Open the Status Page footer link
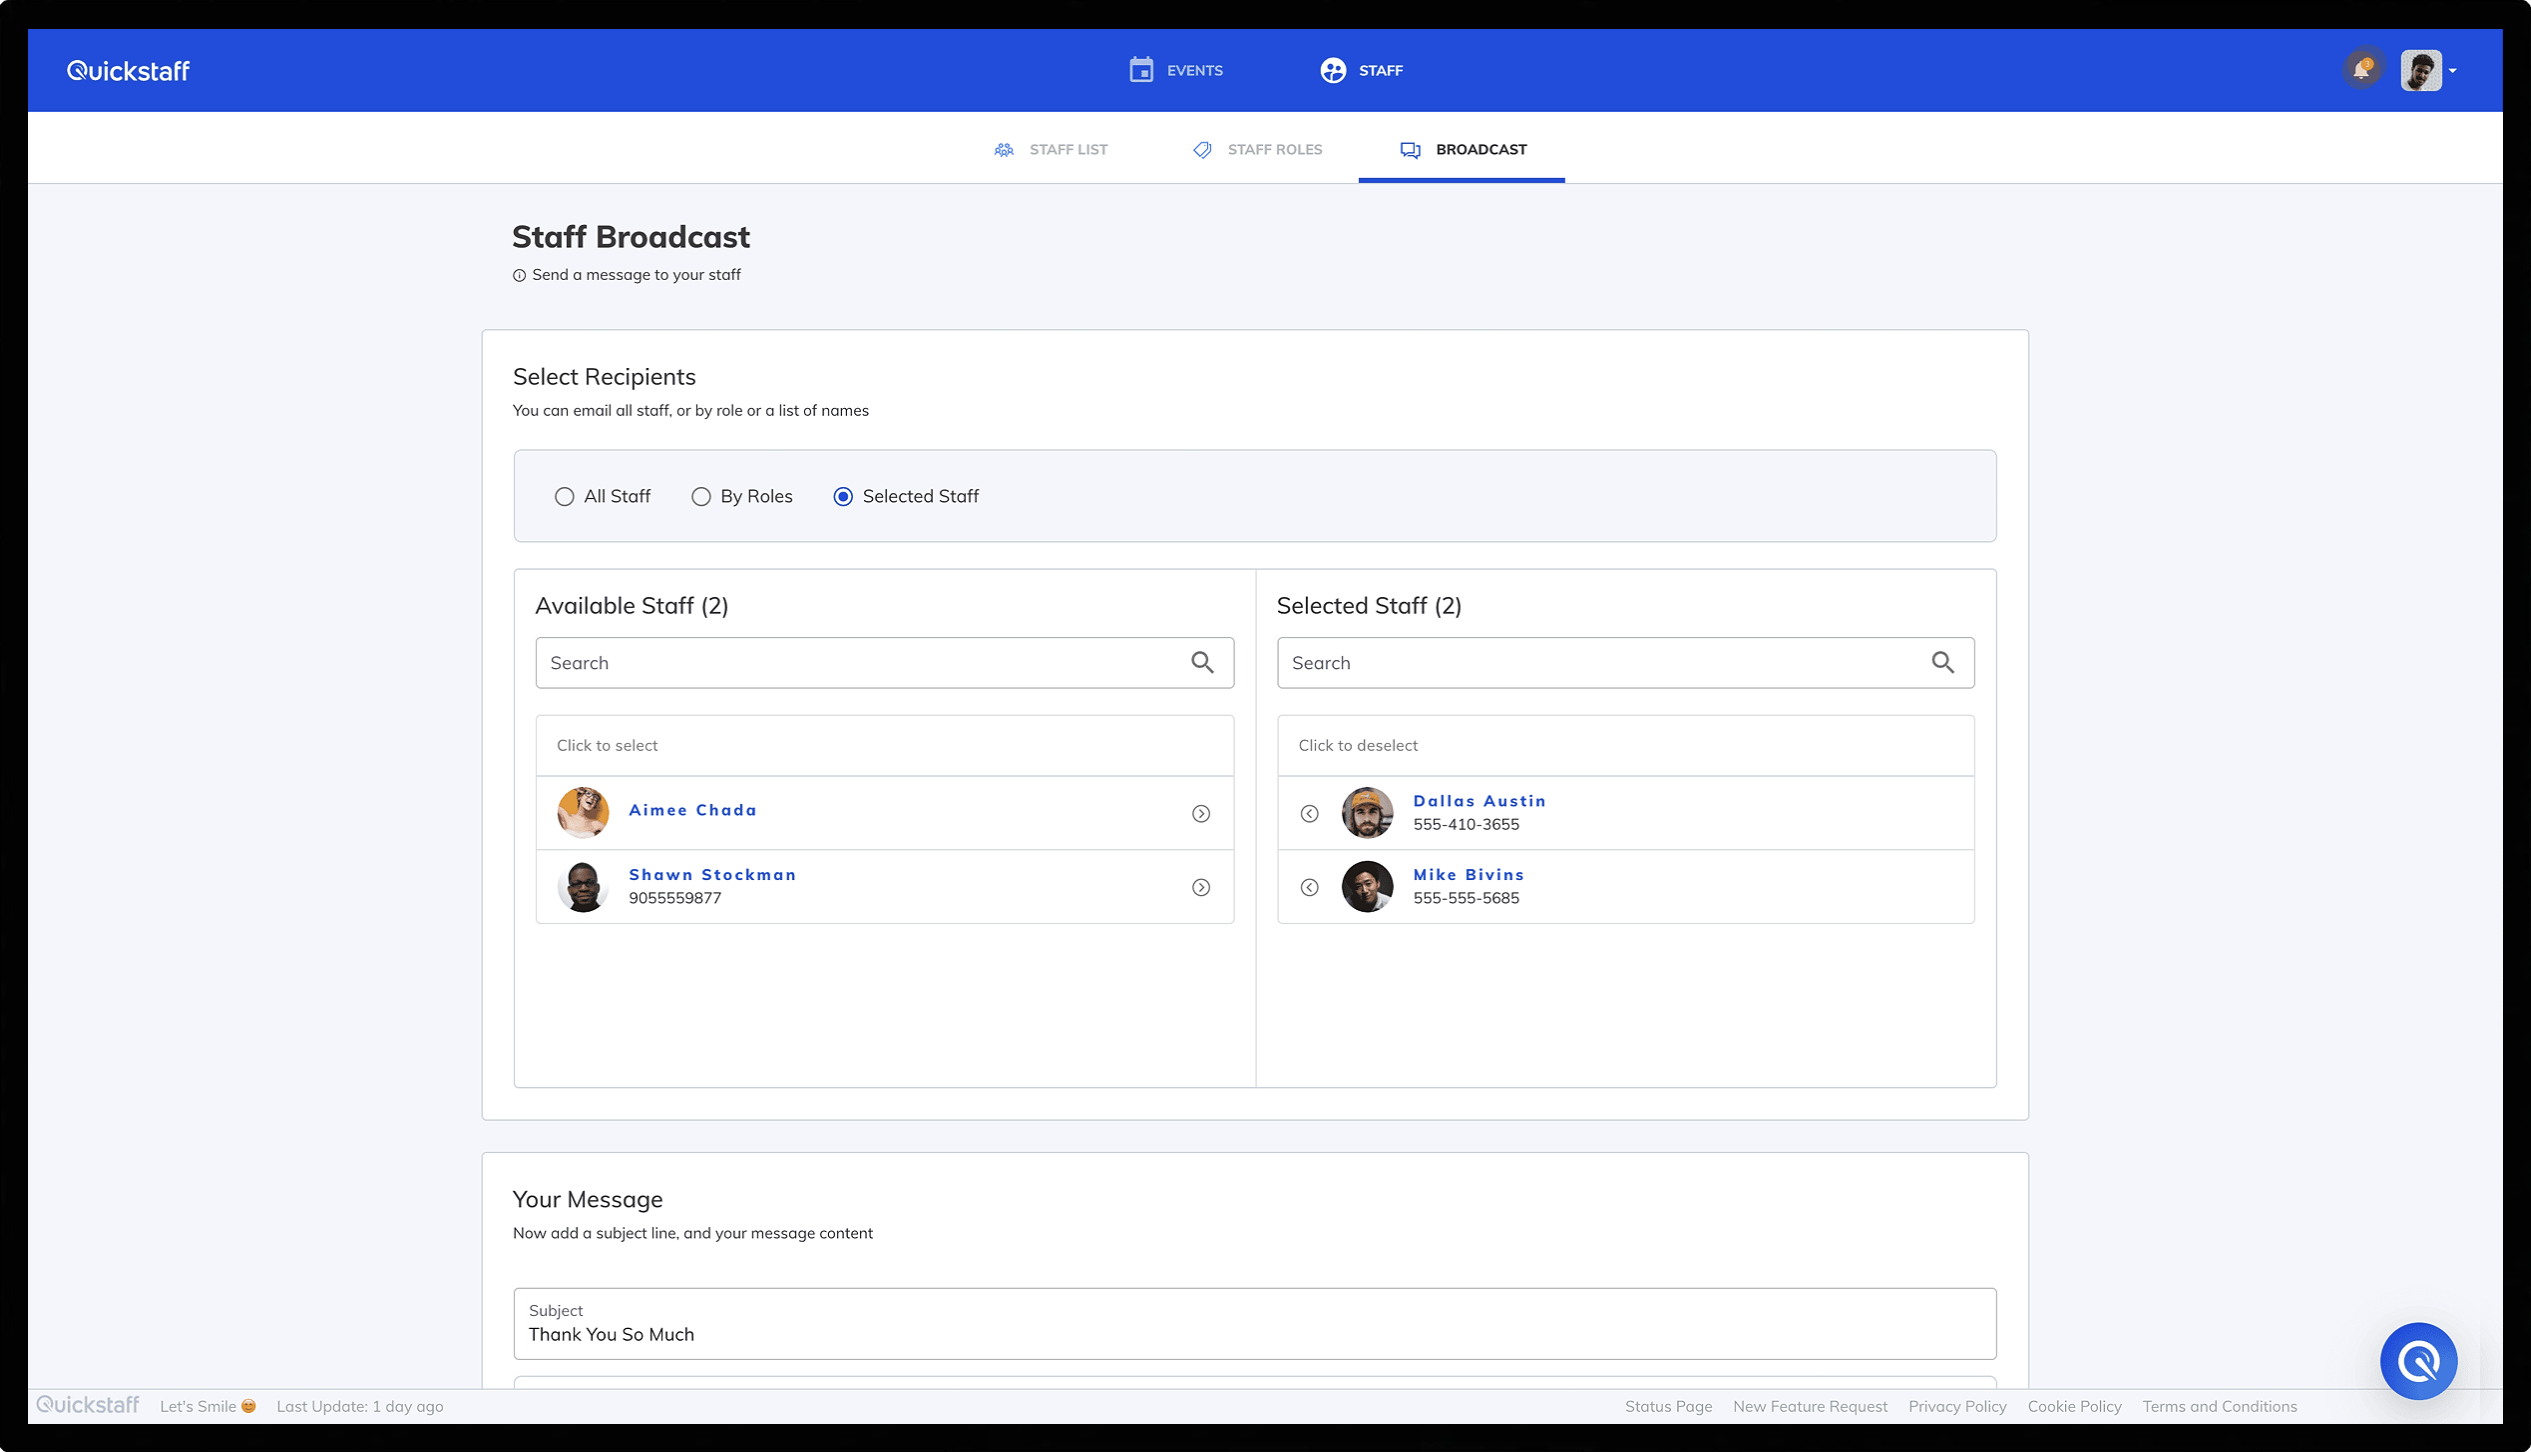This screenshot has width=2531, height=1452. (x=1668, y=1406)
